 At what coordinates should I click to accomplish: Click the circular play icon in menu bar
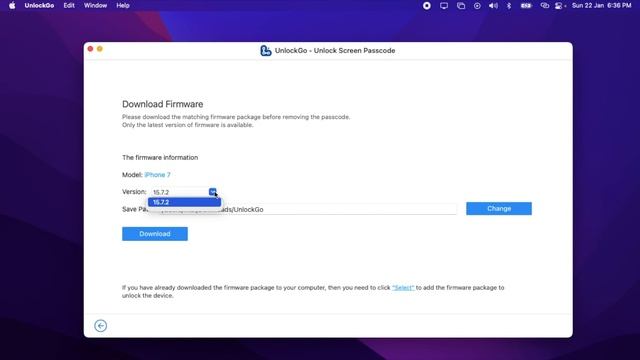click(477, 5)
